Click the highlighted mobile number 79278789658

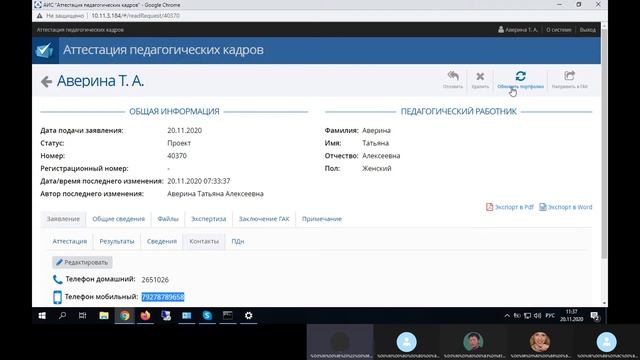[x=163, y=297]
